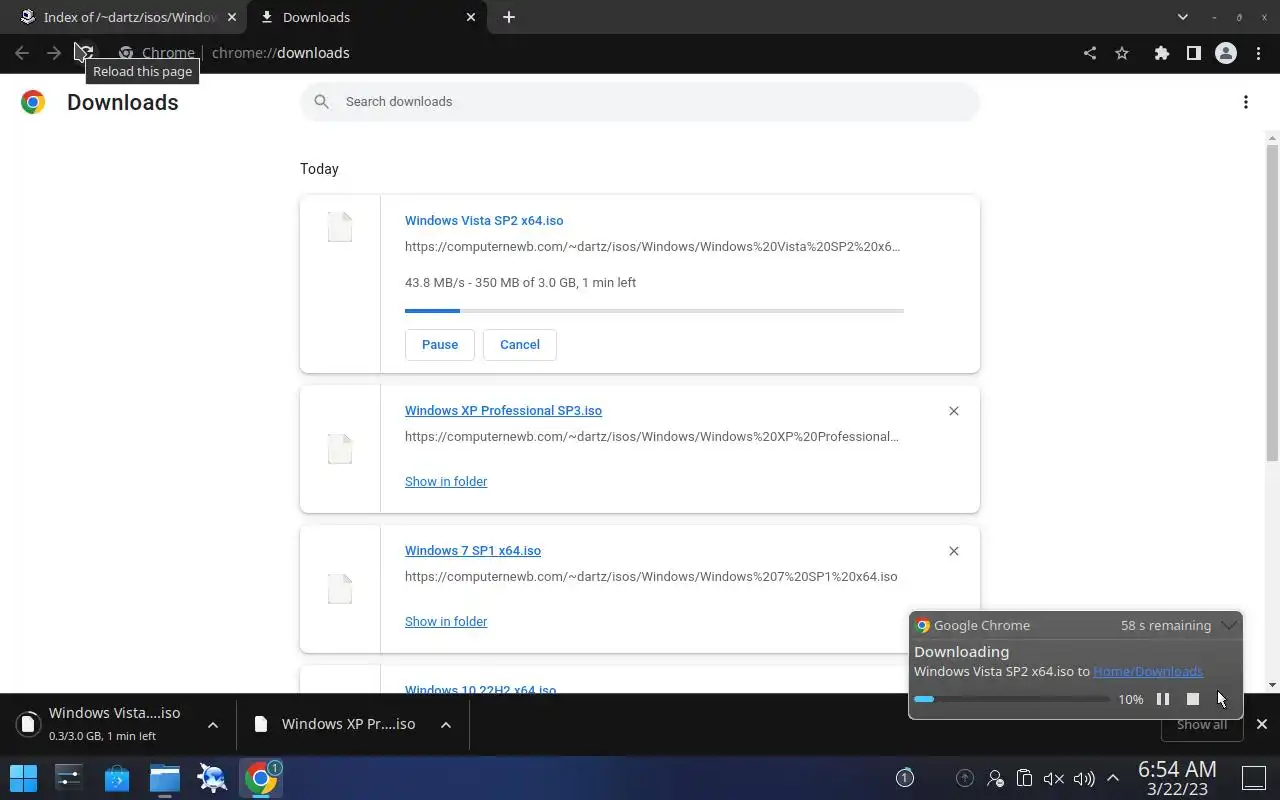
Task: Click the browser forward arrow
Action: tap(54, 53)
